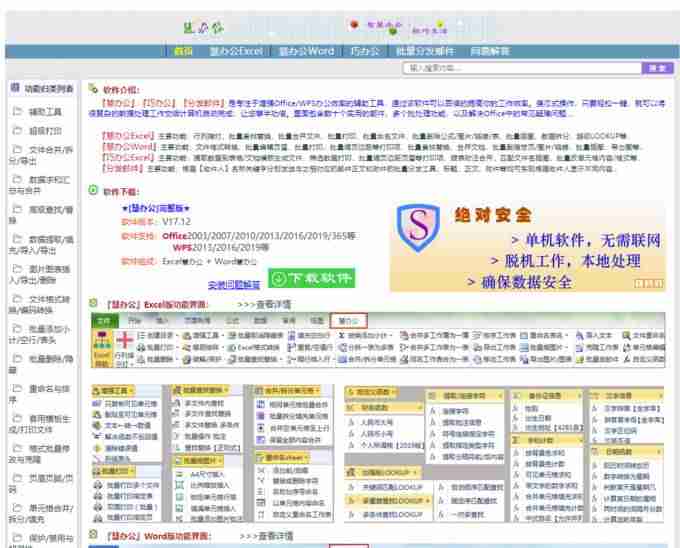Open the 格式批量修改与清除 category

tap(40, 454)
